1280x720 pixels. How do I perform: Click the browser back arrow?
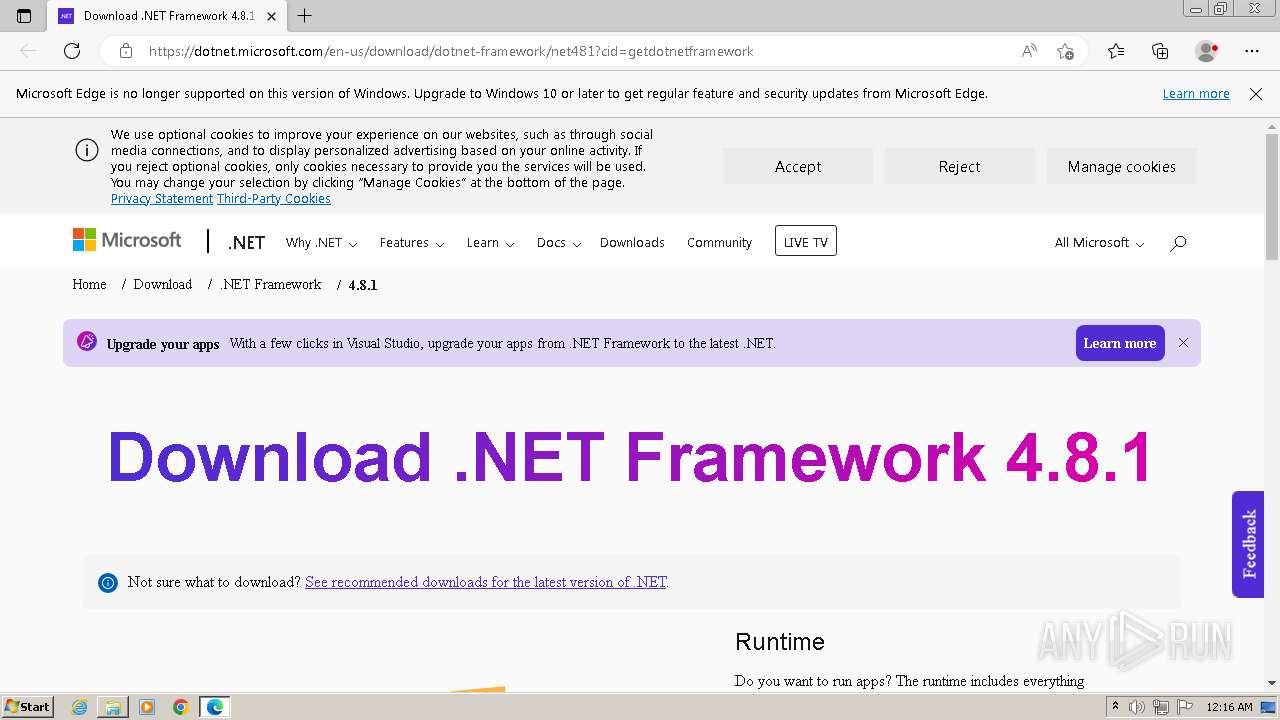point(28,51)
